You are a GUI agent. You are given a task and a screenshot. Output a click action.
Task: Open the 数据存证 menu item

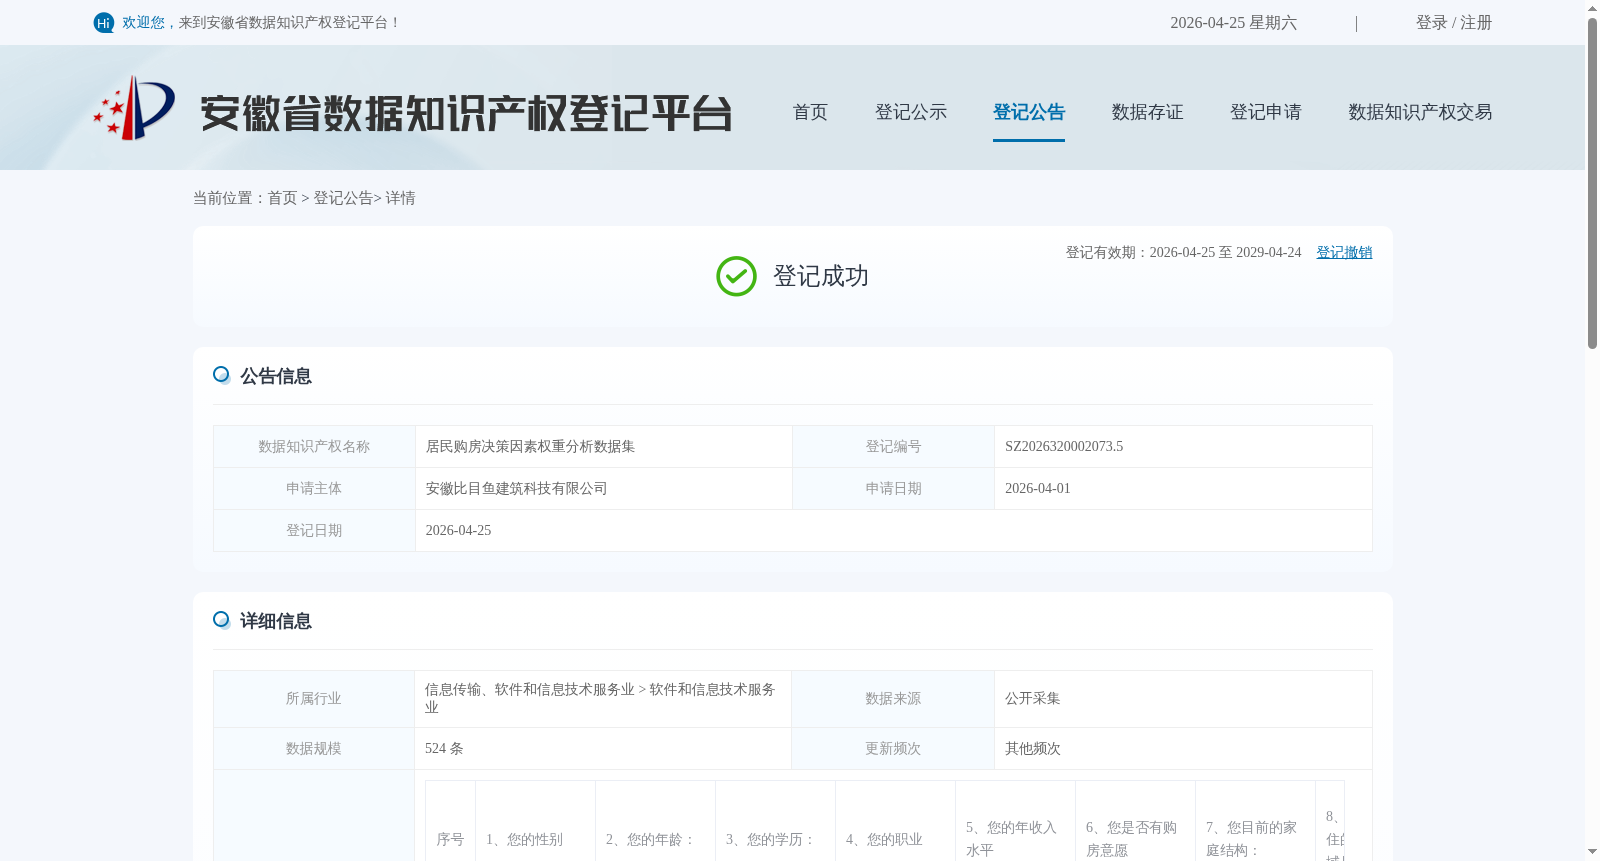tap(1147, 112)
